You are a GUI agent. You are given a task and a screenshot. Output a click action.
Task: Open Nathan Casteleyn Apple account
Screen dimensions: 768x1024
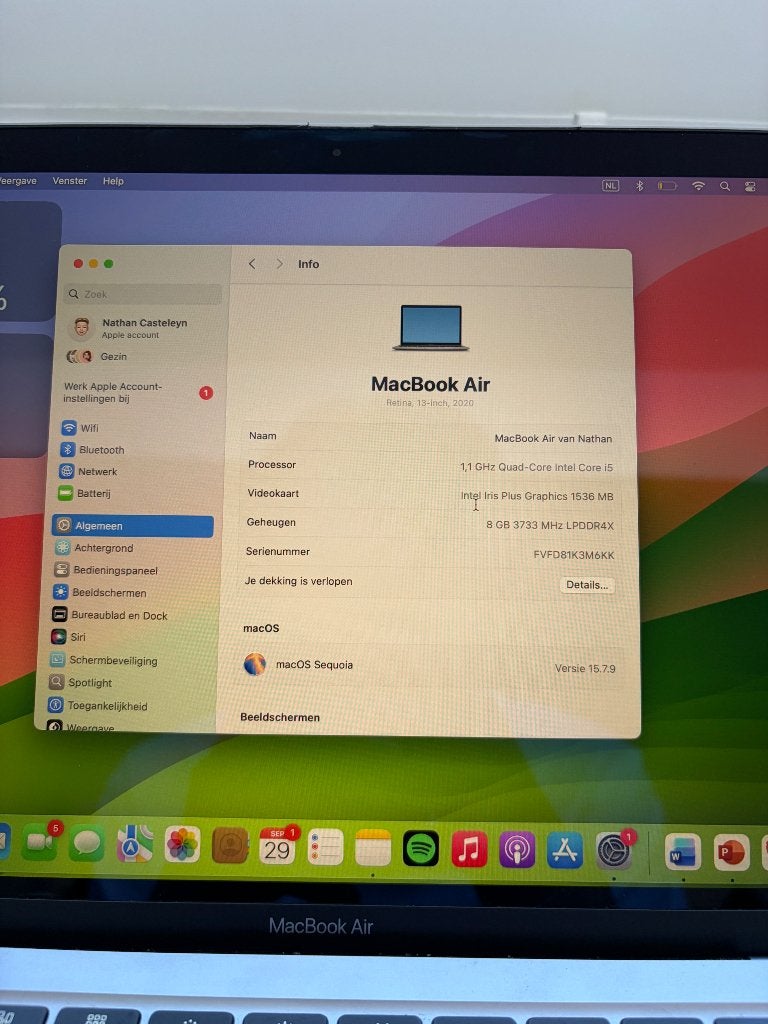129,328
